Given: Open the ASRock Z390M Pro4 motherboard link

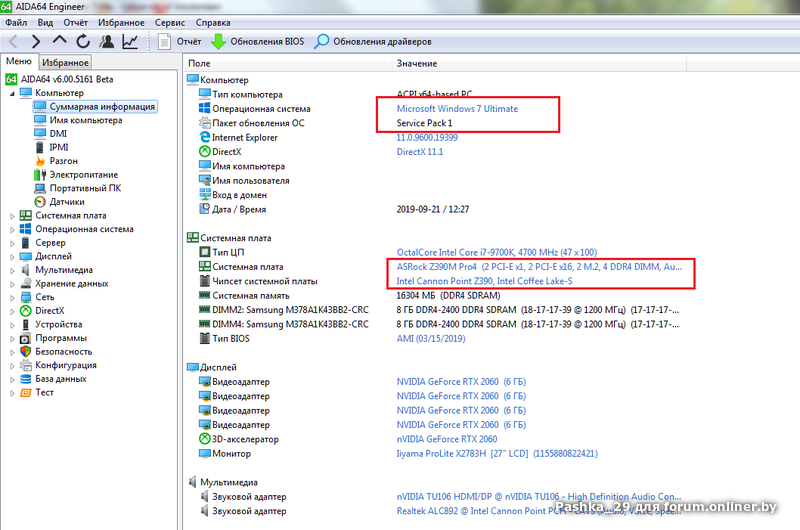Looking at the screenshot, I should point(539,266).
